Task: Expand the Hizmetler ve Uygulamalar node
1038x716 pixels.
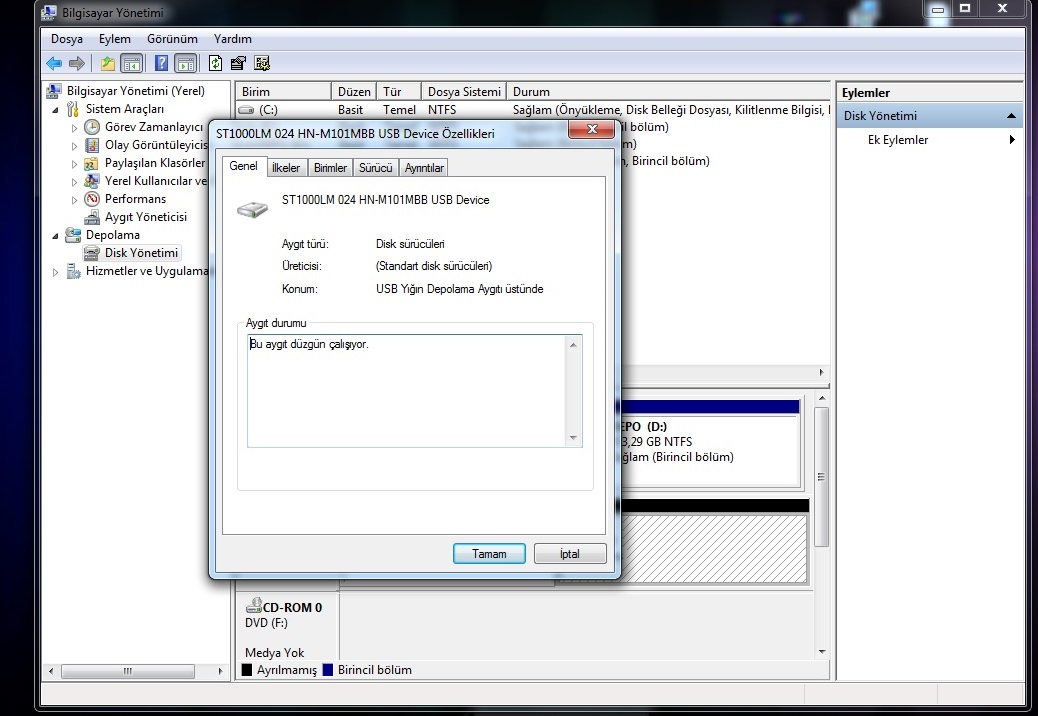Action: (55, 271)
